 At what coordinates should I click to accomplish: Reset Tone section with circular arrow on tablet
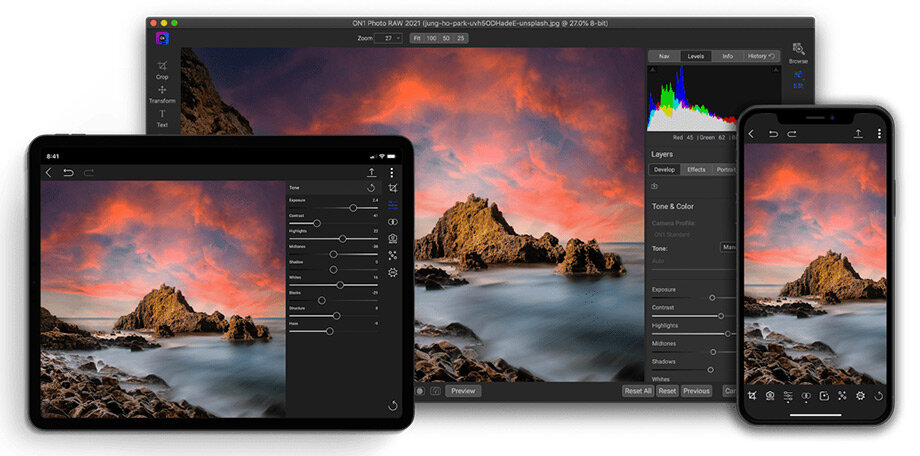[371, 188]
